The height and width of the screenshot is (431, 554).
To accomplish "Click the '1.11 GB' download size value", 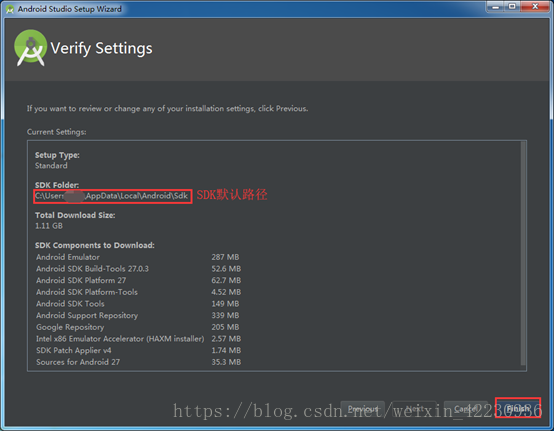I will (49, 226).
